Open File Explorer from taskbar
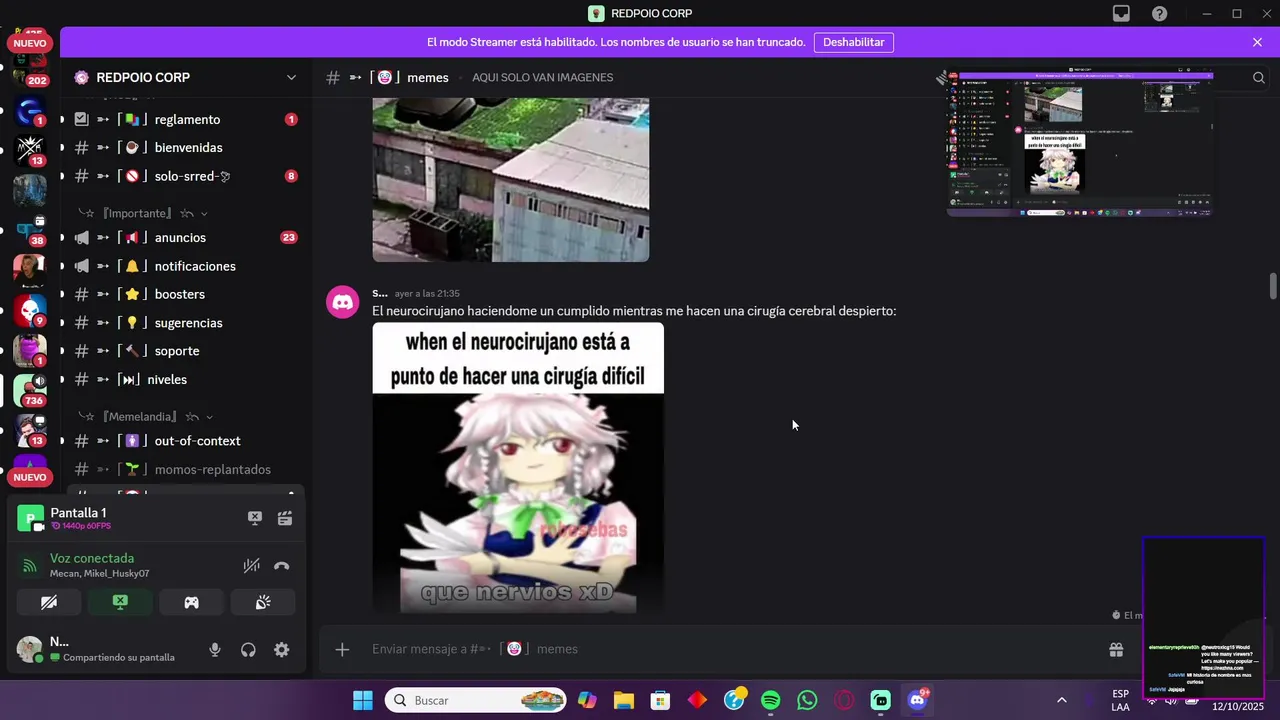 pyautogui.click(x=624, y=700)
